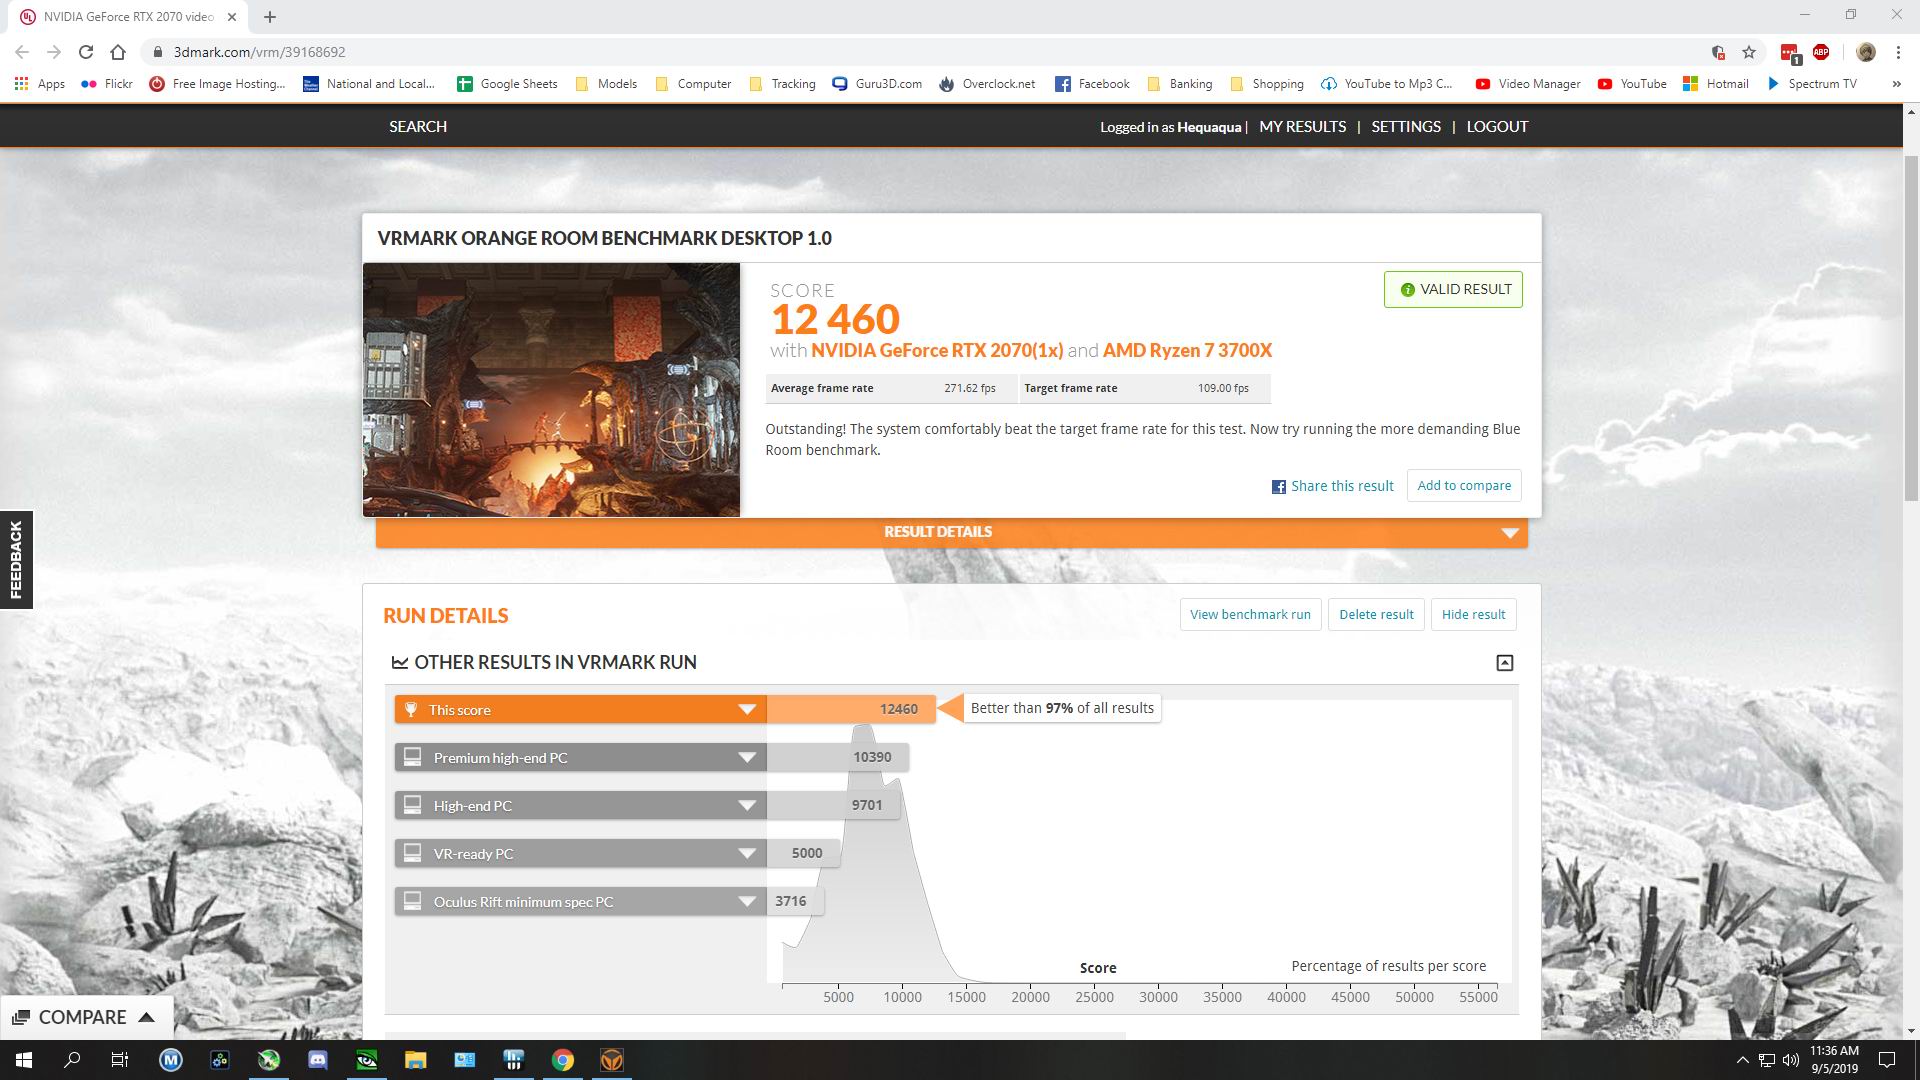Image resolution: width=1920 pixels, height=1080 pixels.
Task: Open the AdBlock Plus extension icon
Action: point(1821,52)
